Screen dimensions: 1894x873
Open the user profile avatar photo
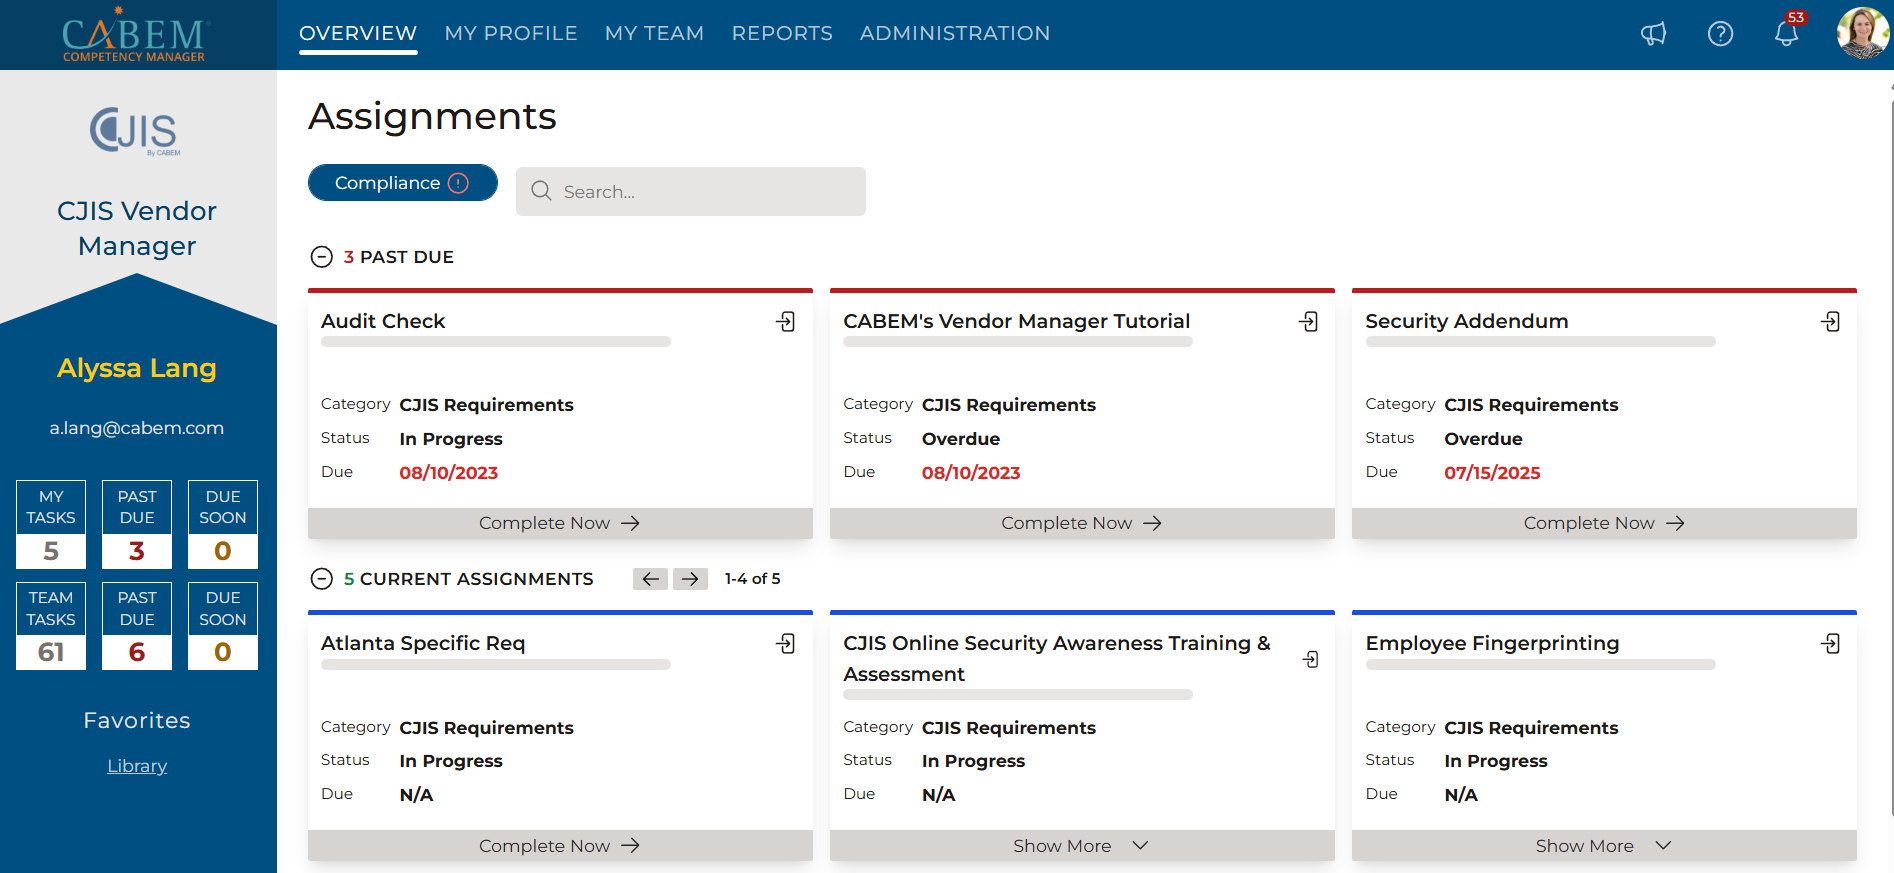tap(1862, 34)
